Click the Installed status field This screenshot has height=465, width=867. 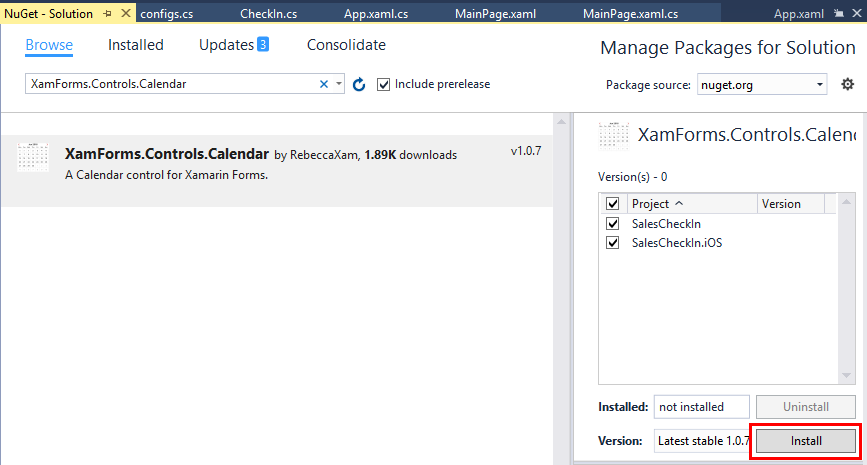pyautogui.click(x=702, y=407)
